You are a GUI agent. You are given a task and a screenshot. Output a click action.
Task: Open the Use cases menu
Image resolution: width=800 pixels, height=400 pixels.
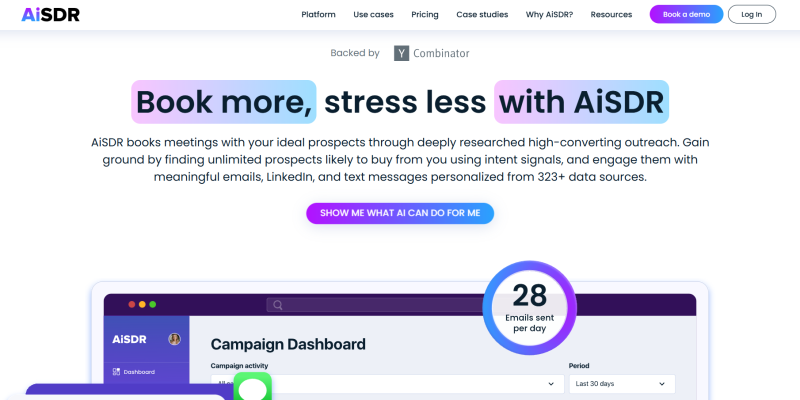tap(373, 15)
